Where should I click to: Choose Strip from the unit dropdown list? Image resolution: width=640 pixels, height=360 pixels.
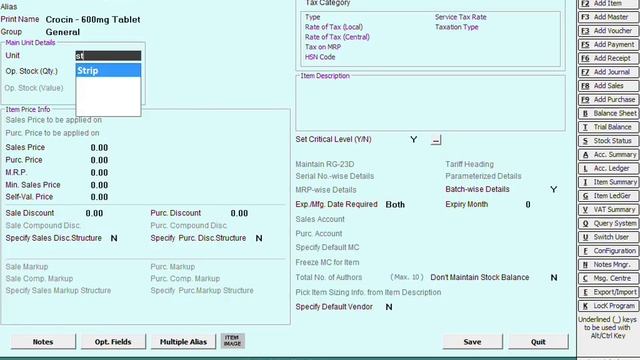(108, 71)
